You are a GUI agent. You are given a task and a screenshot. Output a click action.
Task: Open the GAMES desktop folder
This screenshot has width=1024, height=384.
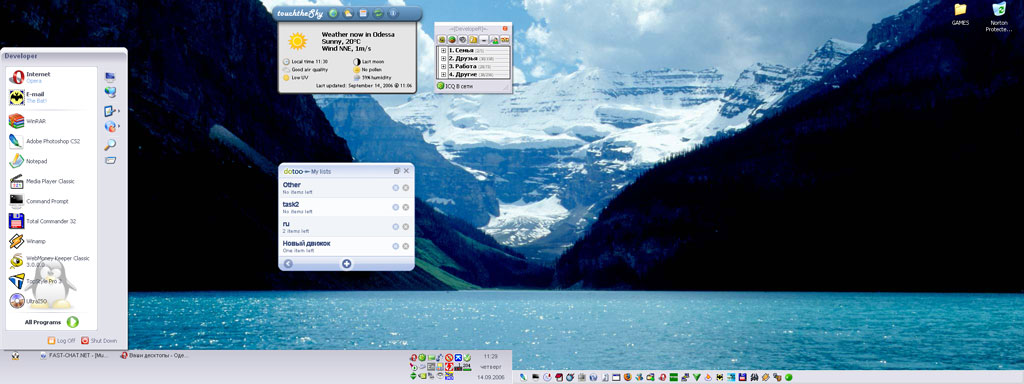960,14
